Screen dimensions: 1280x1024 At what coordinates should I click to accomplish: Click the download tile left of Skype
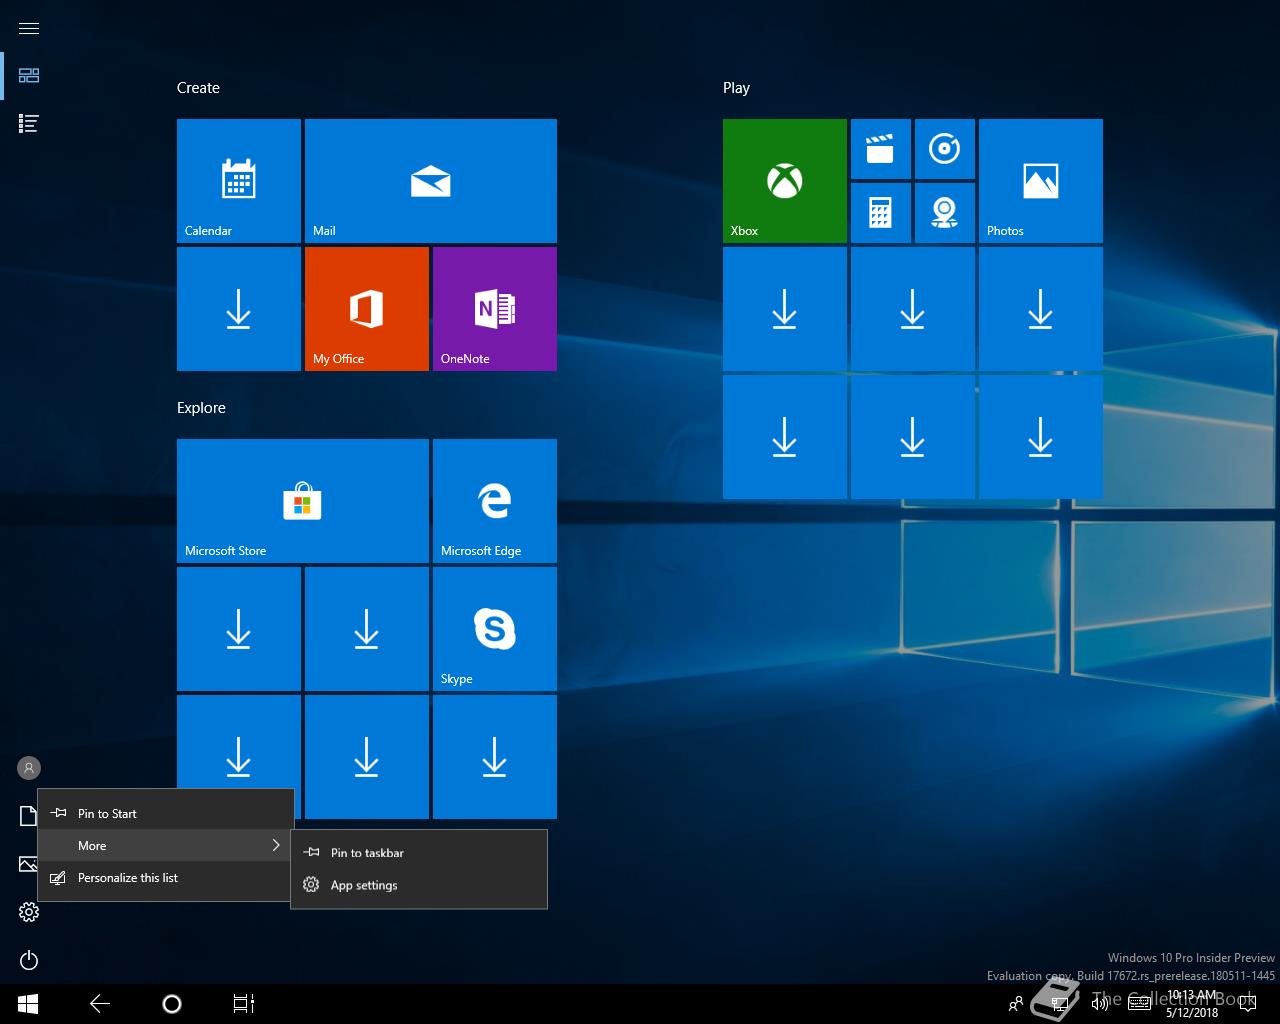click(367, 629)
